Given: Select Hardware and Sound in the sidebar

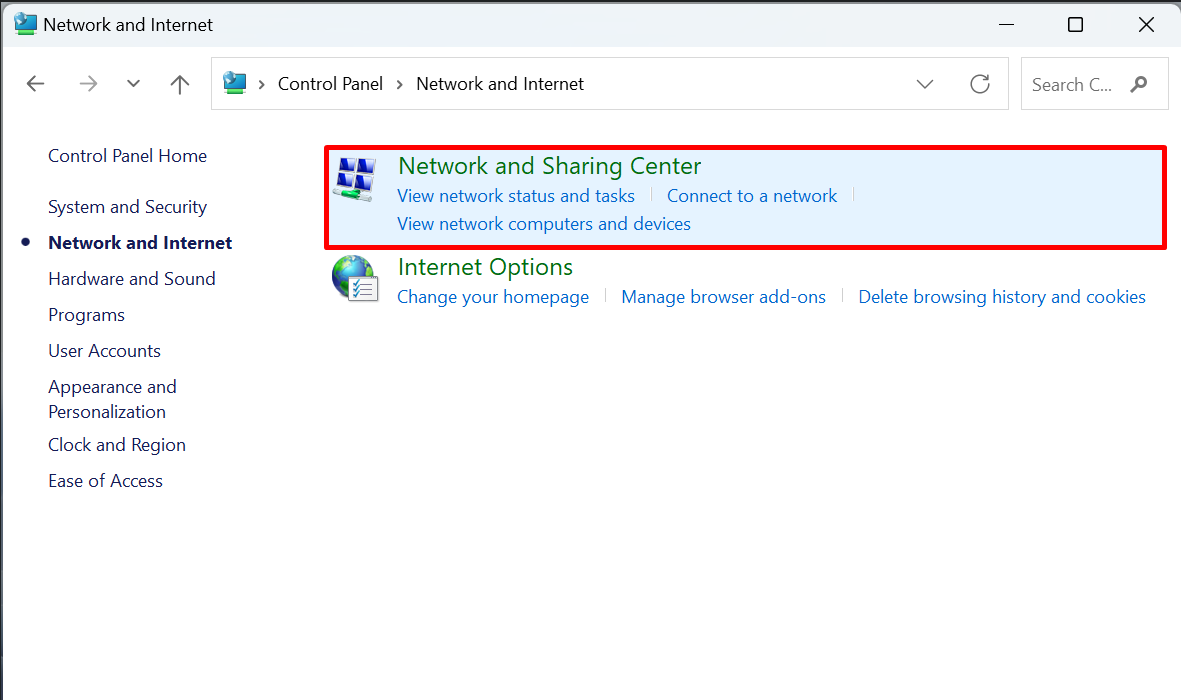Looking at the screenshot, I should [x=131, y=279].
